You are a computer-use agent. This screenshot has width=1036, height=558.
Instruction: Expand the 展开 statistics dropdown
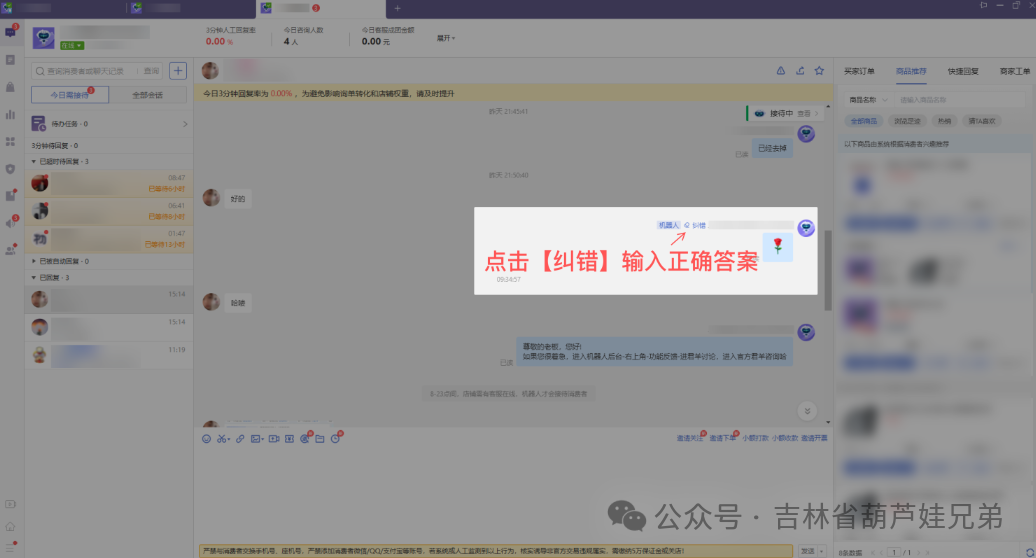(445, 38)
